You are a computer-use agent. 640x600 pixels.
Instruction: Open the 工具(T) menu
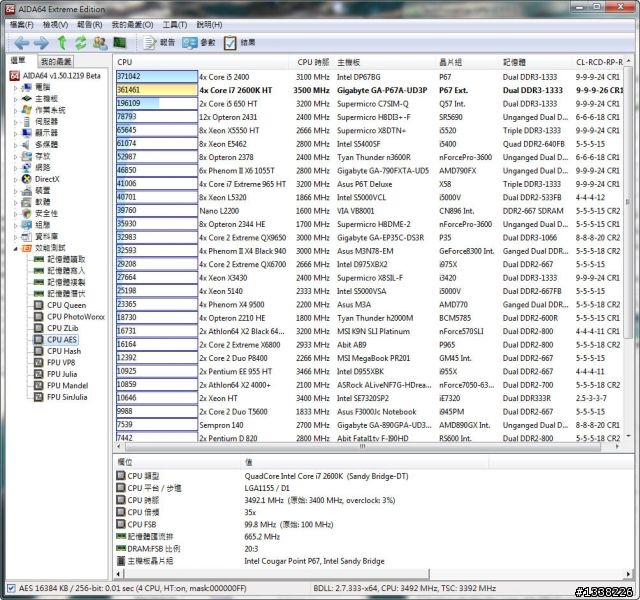coord(175,25)
